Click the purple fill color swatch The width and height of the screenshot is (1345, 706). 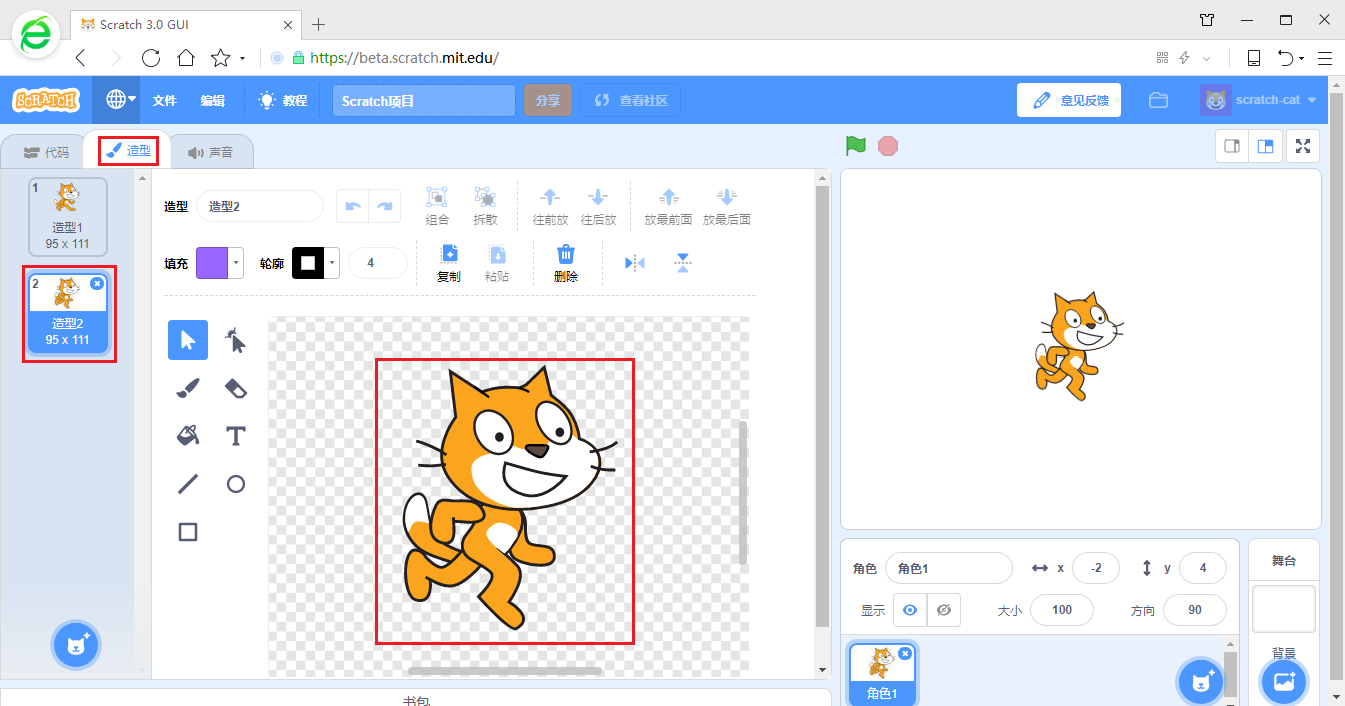point(212,263)
